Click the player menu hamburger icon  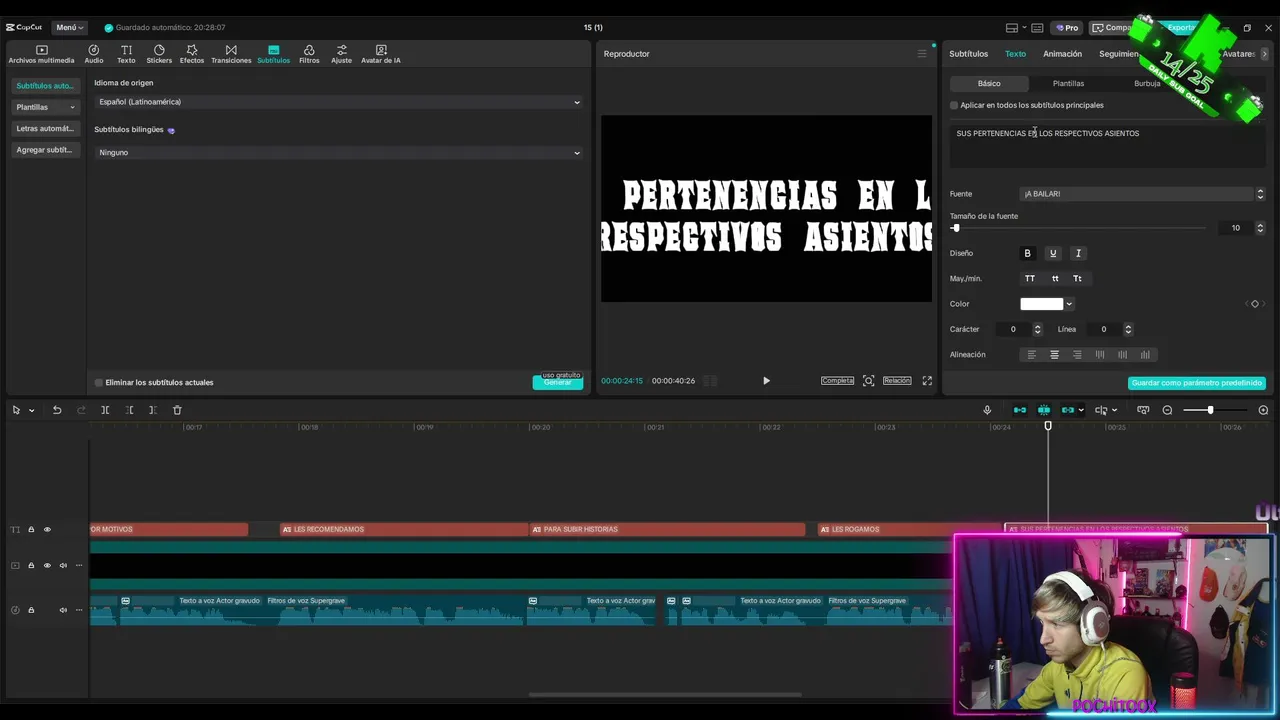coord(922,54)
